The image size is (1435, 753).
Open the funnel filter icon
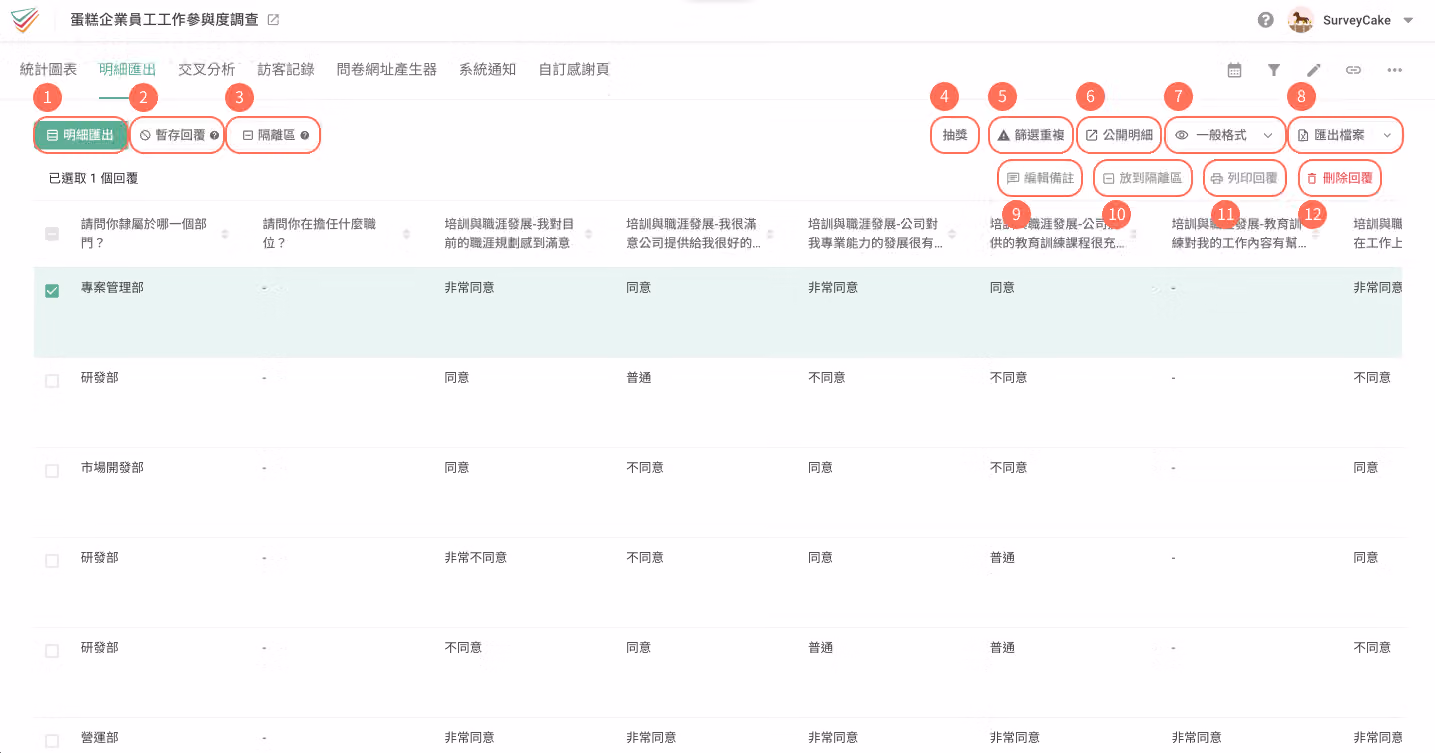click(1274, 70)
